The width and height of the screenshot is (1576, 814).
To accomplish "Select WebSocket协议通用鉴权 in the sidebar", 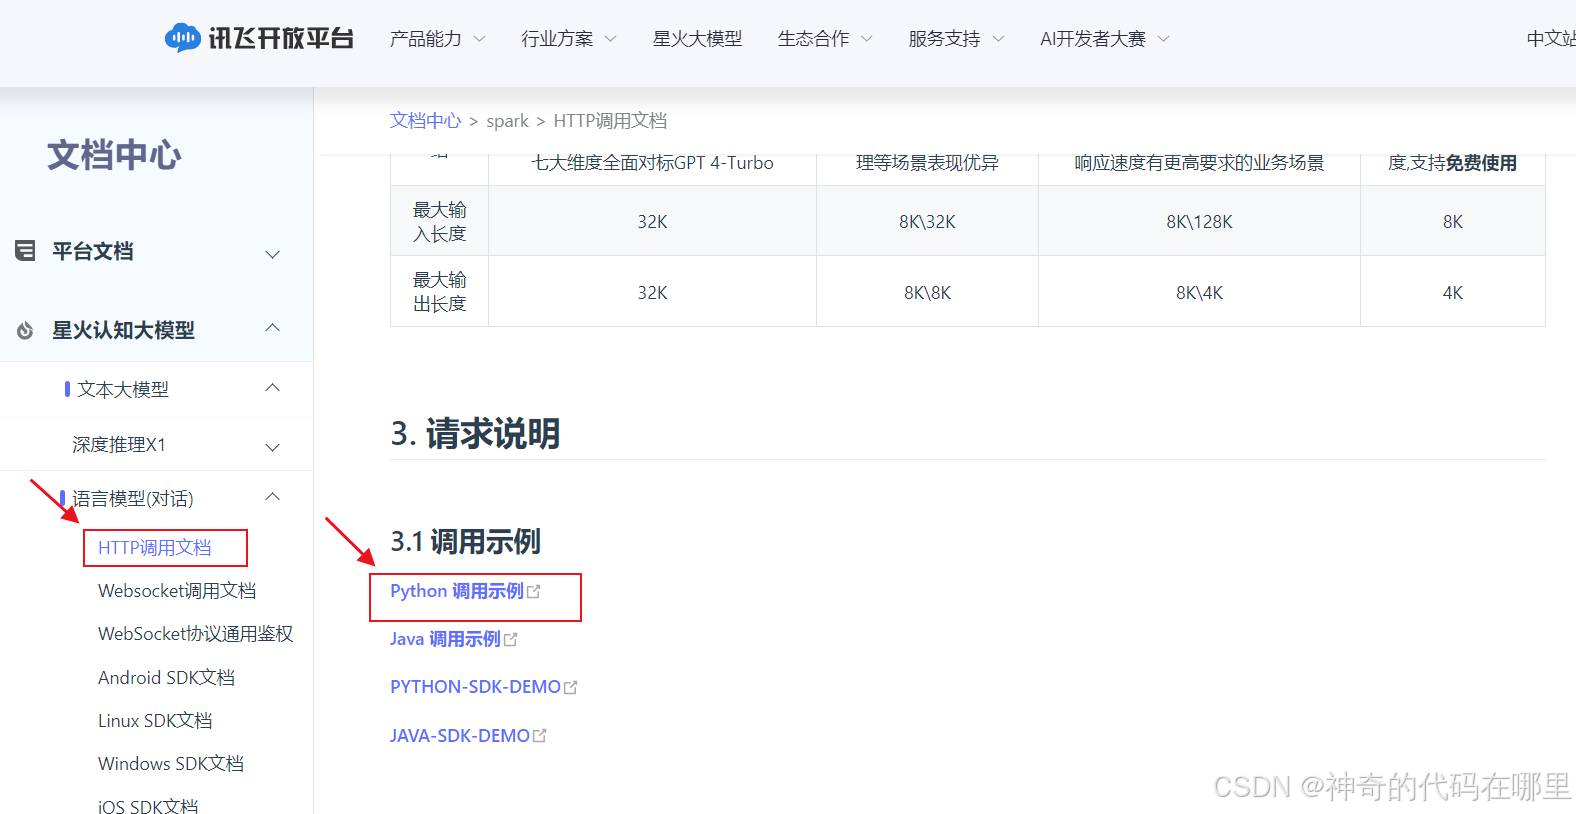I will (196, 634).
